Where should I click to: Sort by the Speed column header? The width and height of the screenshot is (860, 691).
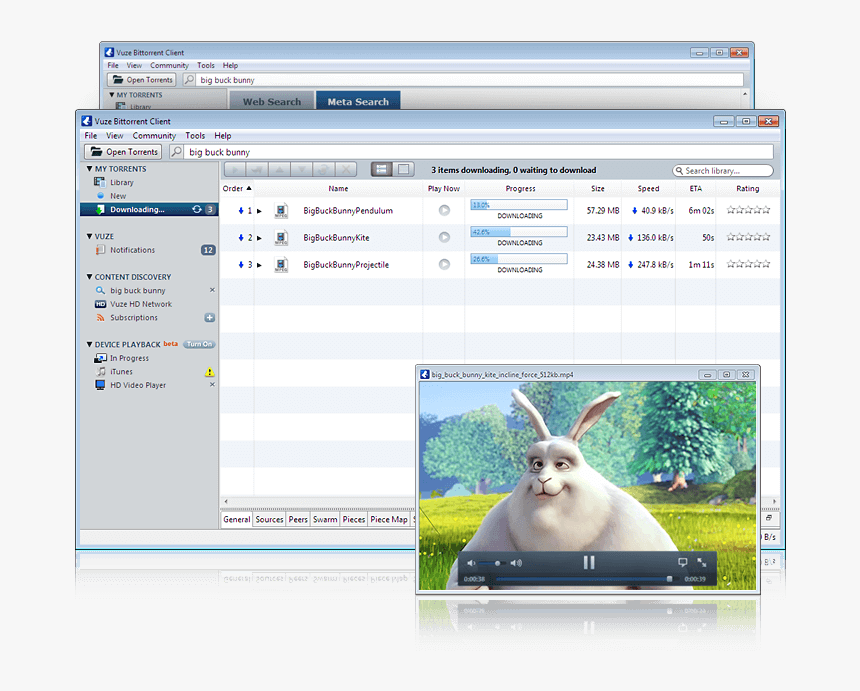(x=648, y=189)
